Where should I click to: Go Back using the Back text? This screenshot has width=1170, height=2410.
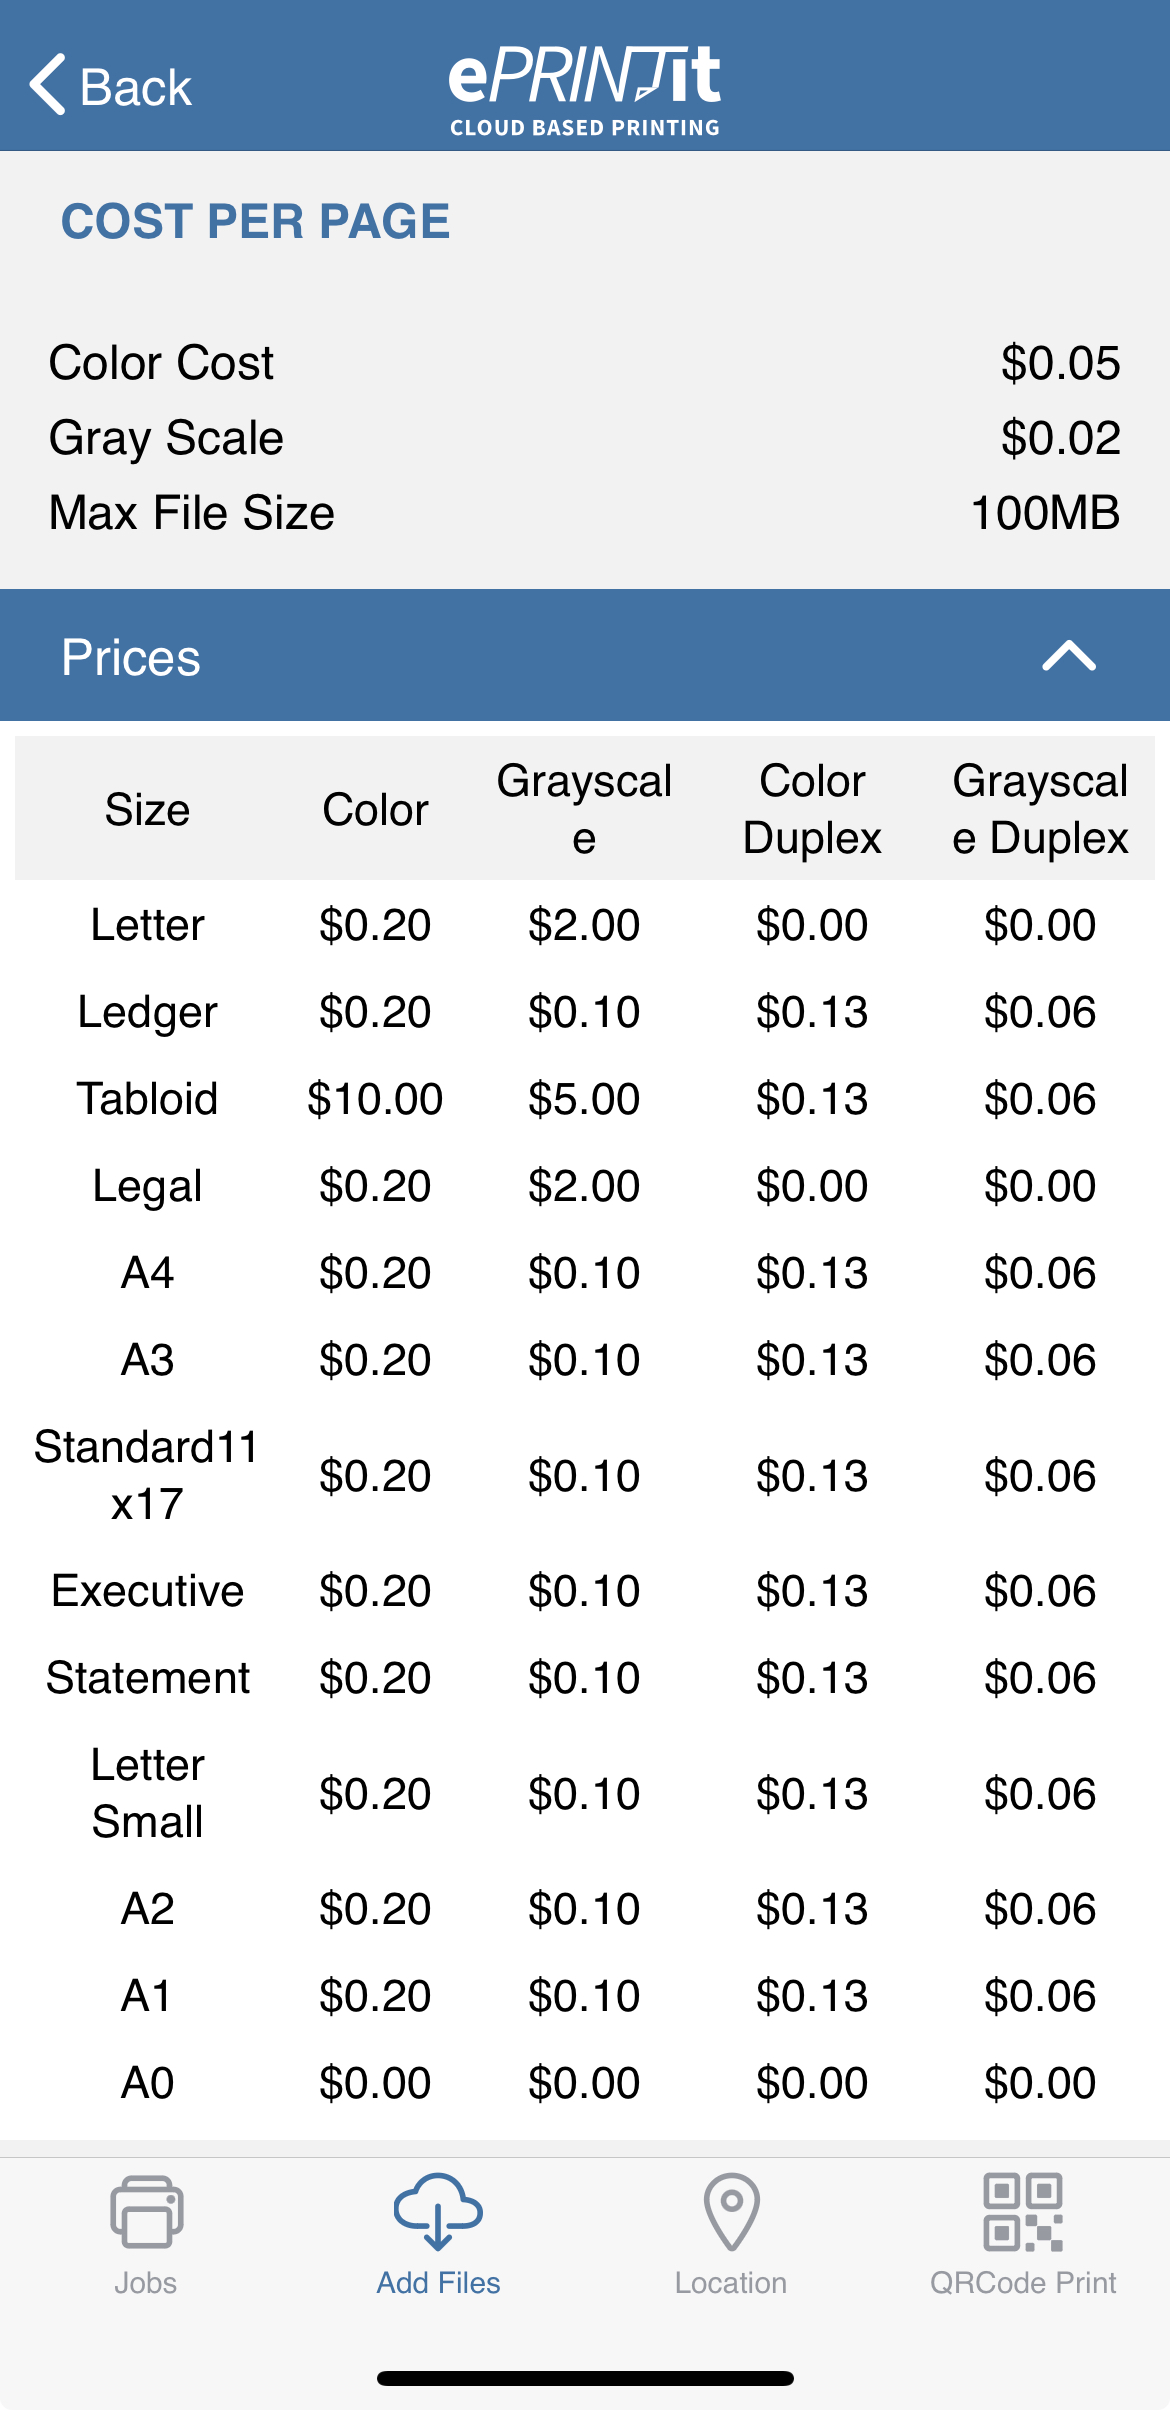click(x=136, y=87)
